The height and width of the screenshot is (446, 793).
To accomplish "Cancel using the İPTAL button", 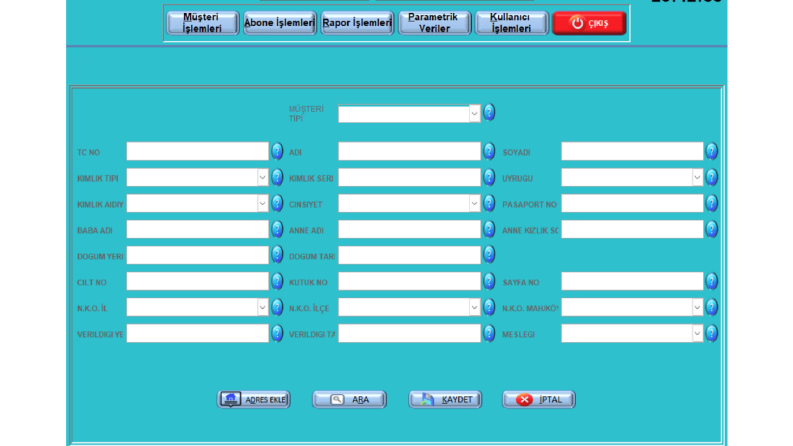I will (539, 399).
